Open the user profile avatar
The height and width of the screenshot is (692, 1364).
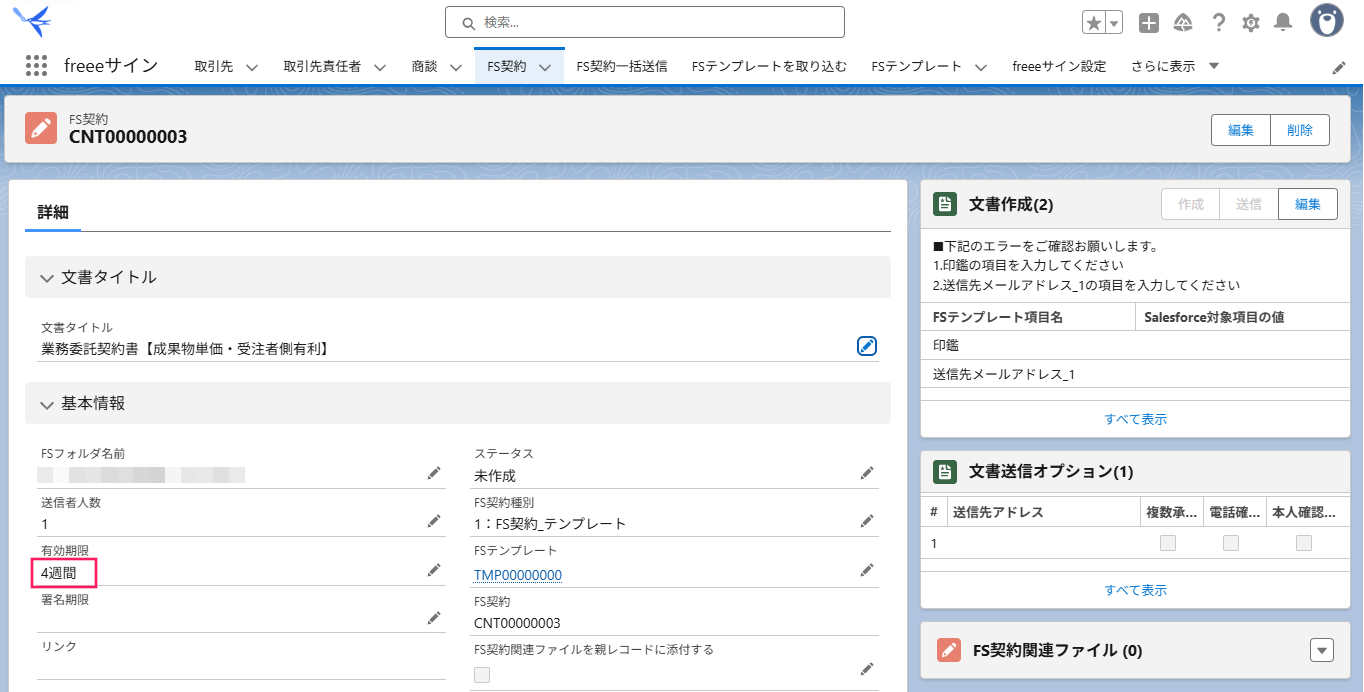[x=1327, y=20]
